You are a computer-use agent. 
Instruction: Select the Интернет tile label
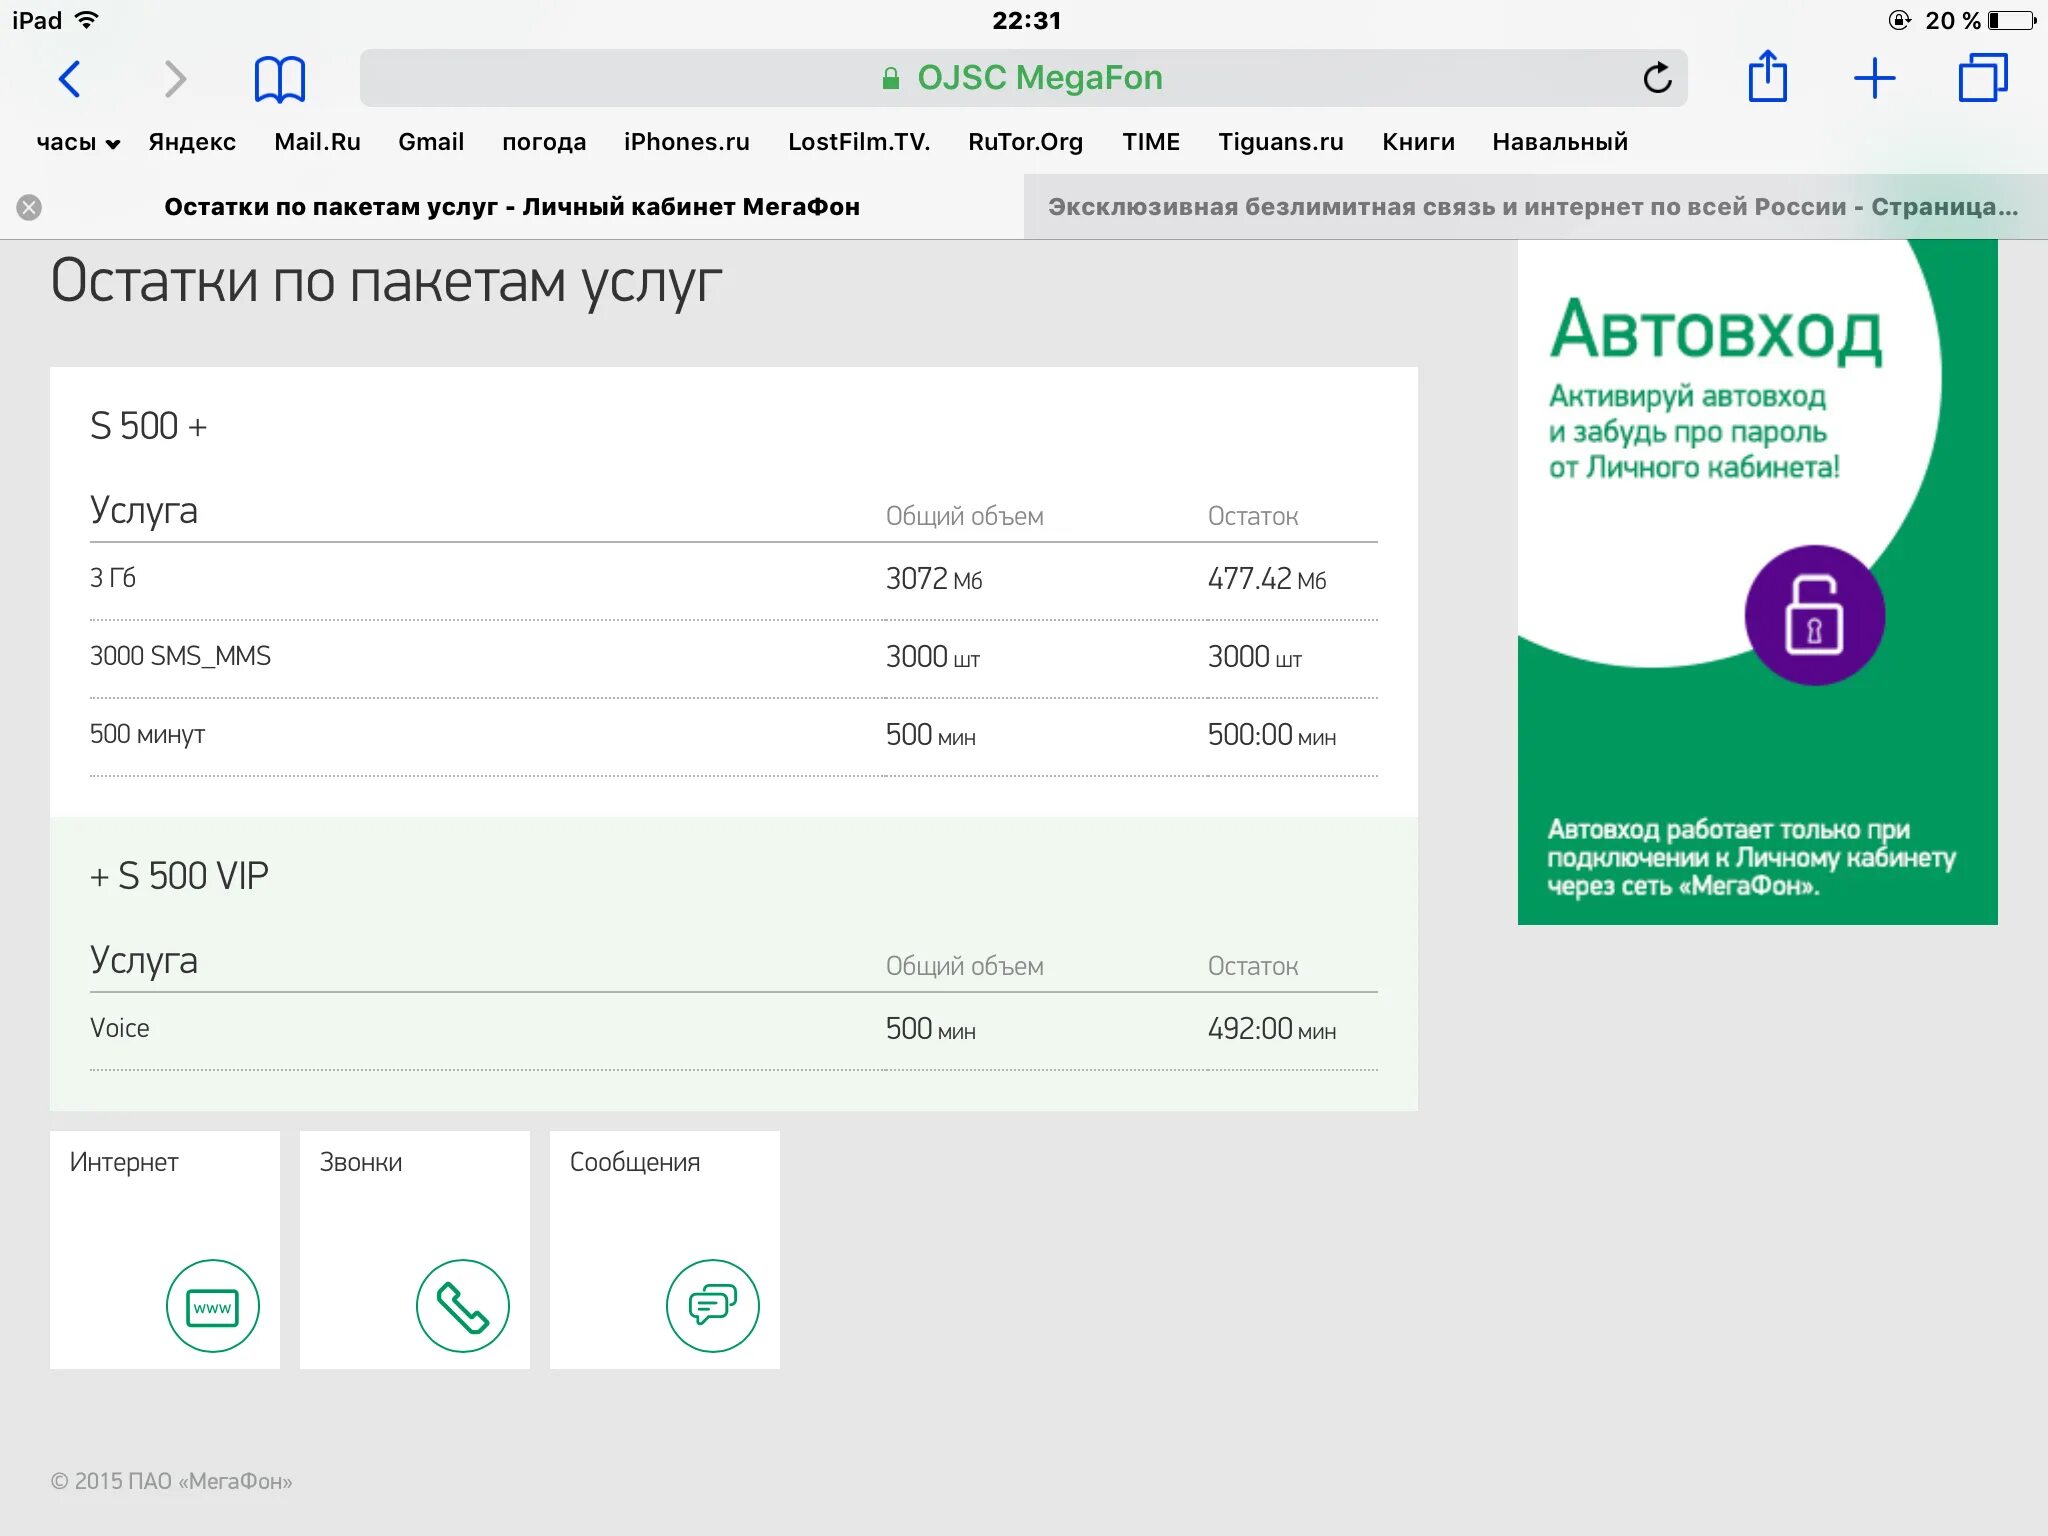point(124,1162)
